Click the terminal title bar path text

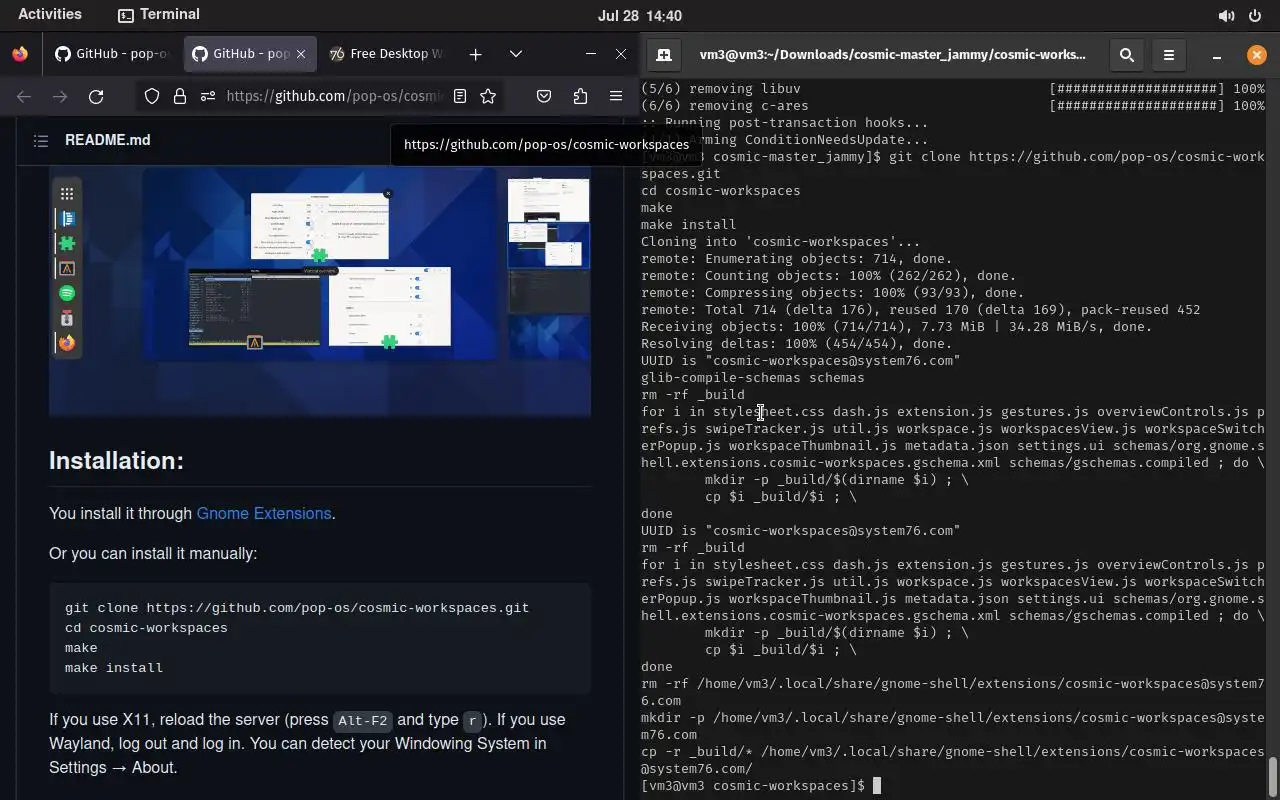click(893, 54)
